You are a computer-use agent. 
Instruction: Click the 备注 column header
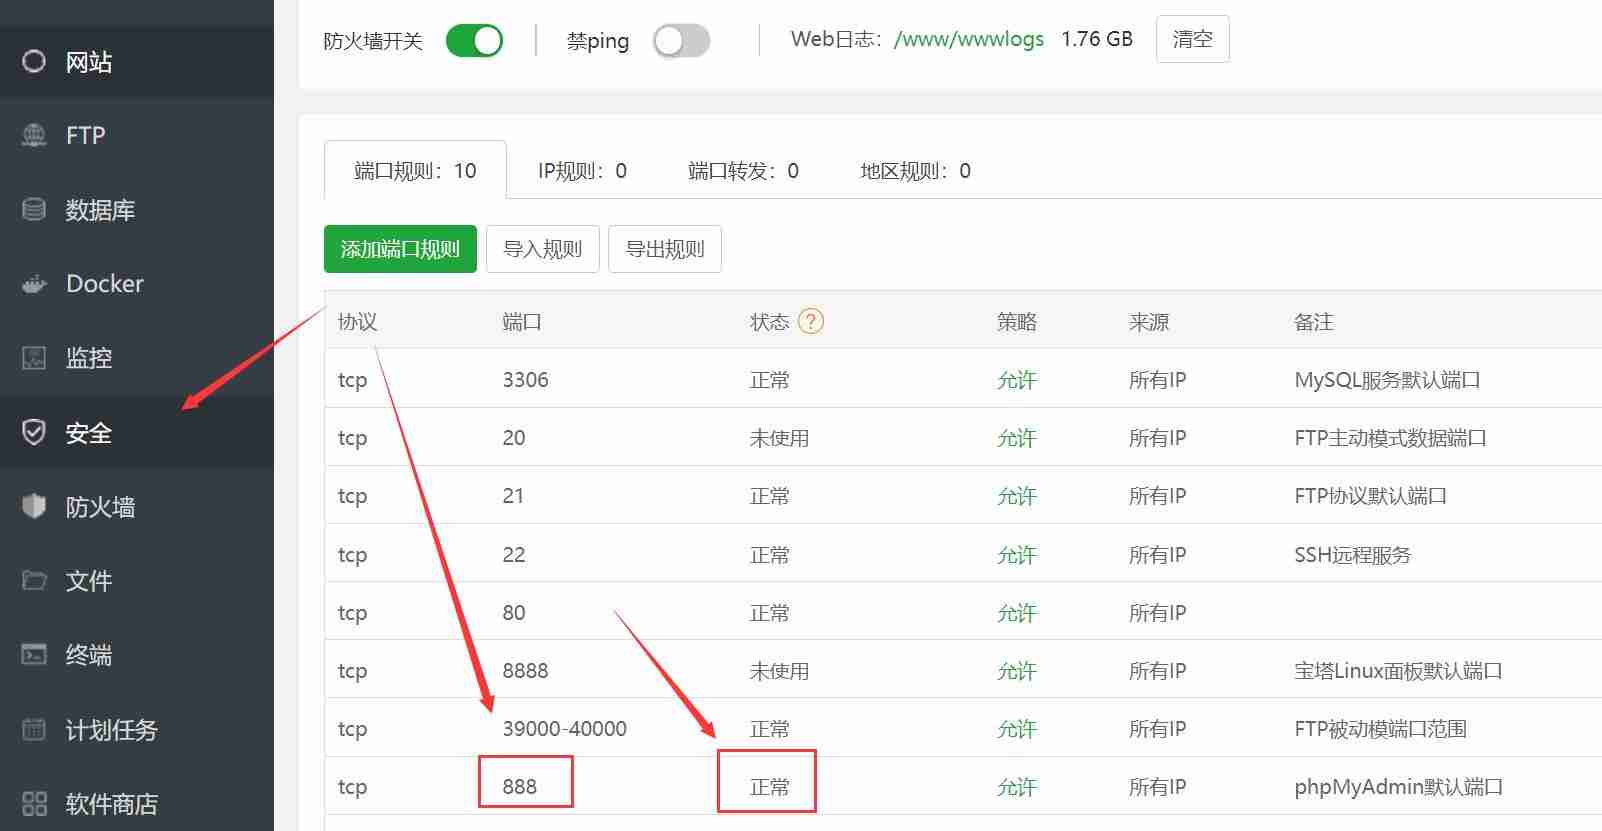pos(1314,322)
